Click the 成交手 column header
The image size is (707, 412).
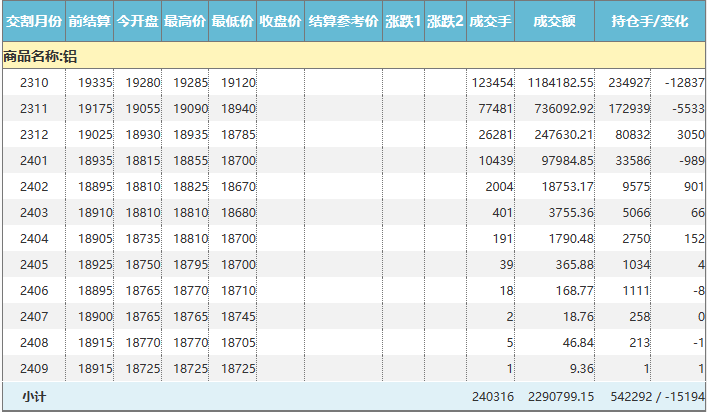click(x=491, y=21)
